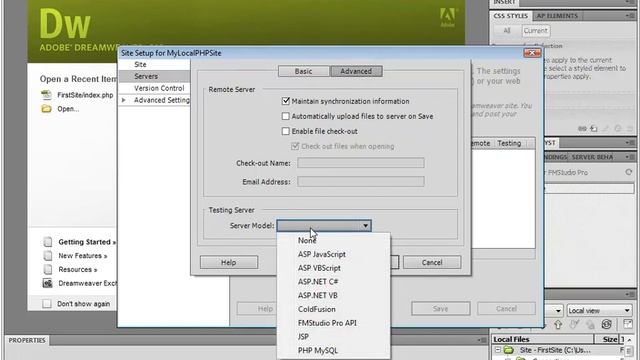Click the Adobe logo icon
640x360 pixels.
tap(447, 17)
